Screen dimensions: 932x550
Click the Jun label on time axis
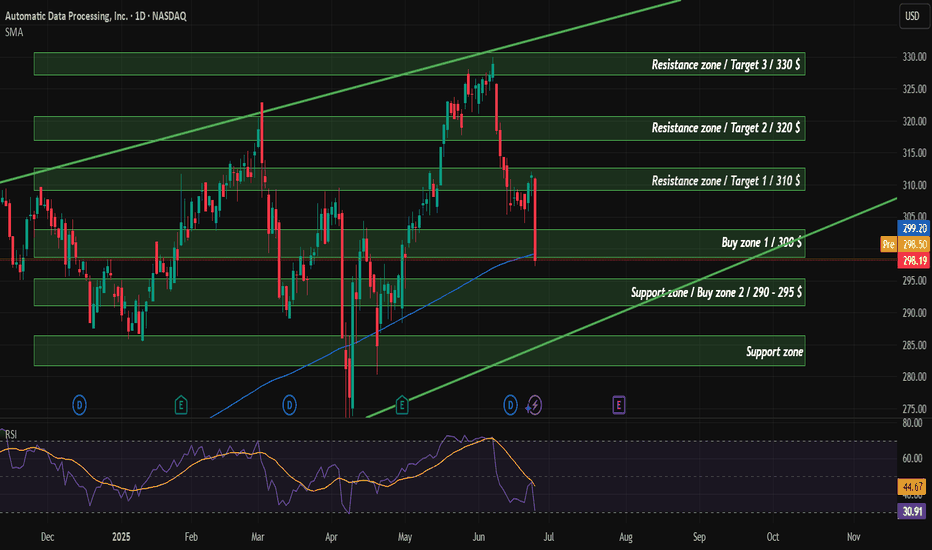click(478, 537)
